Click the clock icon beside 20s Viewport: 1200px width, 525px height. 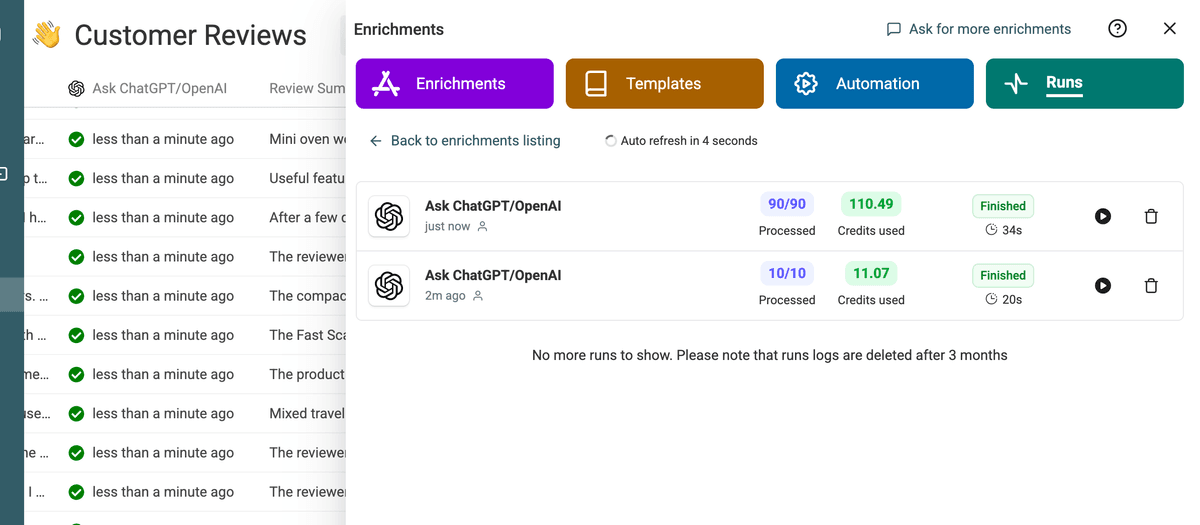pos(991,299)
